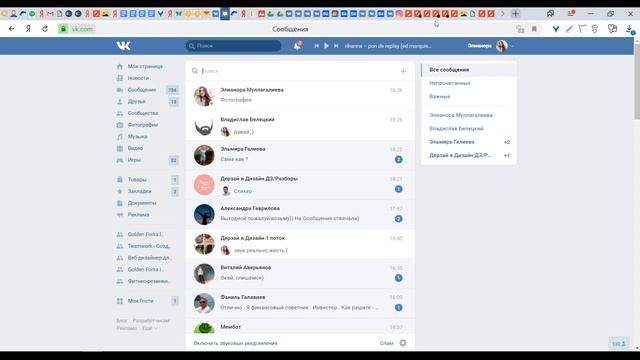640x360 pixels.
Task: Open the audio track title in header
Action: coord(388,46)
